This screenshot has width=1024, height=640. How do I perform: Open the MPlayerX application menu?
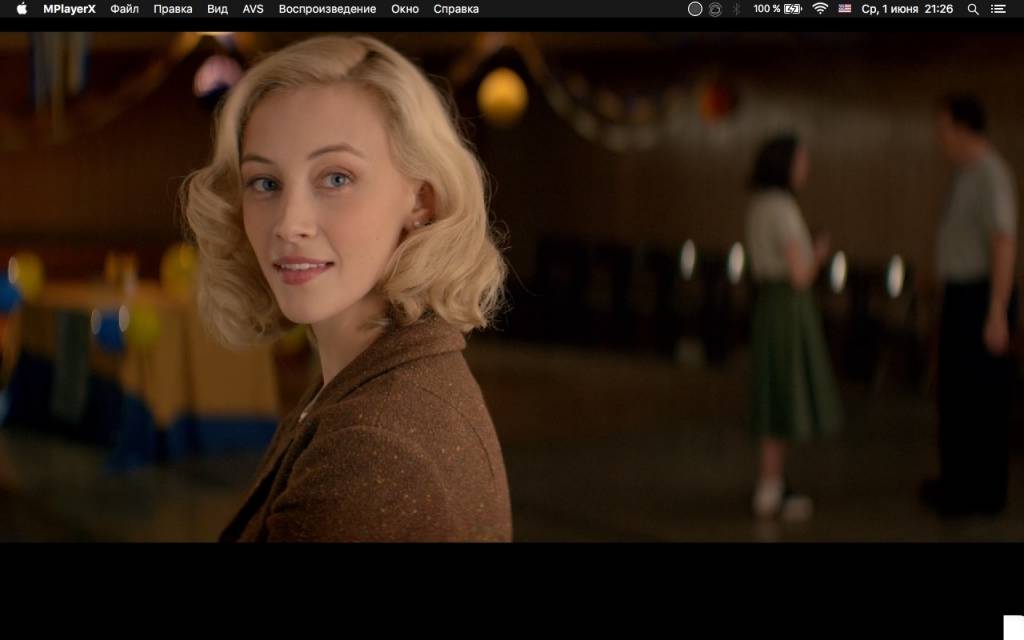69,9
